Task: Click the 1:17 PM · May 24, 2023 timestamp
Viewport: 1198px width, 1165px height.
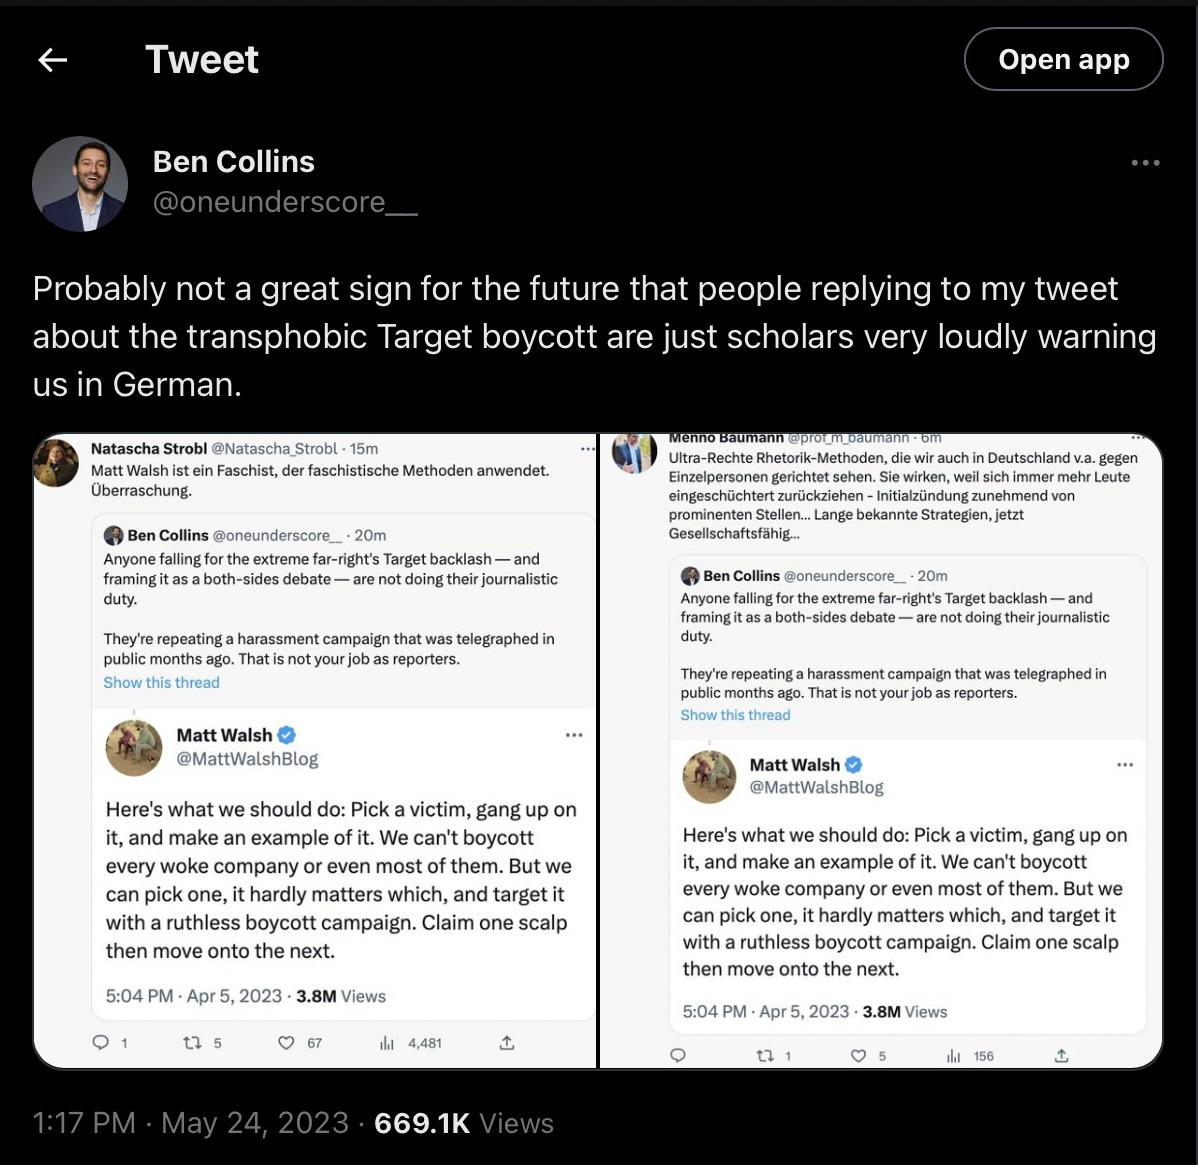Action: (191, 1123)
